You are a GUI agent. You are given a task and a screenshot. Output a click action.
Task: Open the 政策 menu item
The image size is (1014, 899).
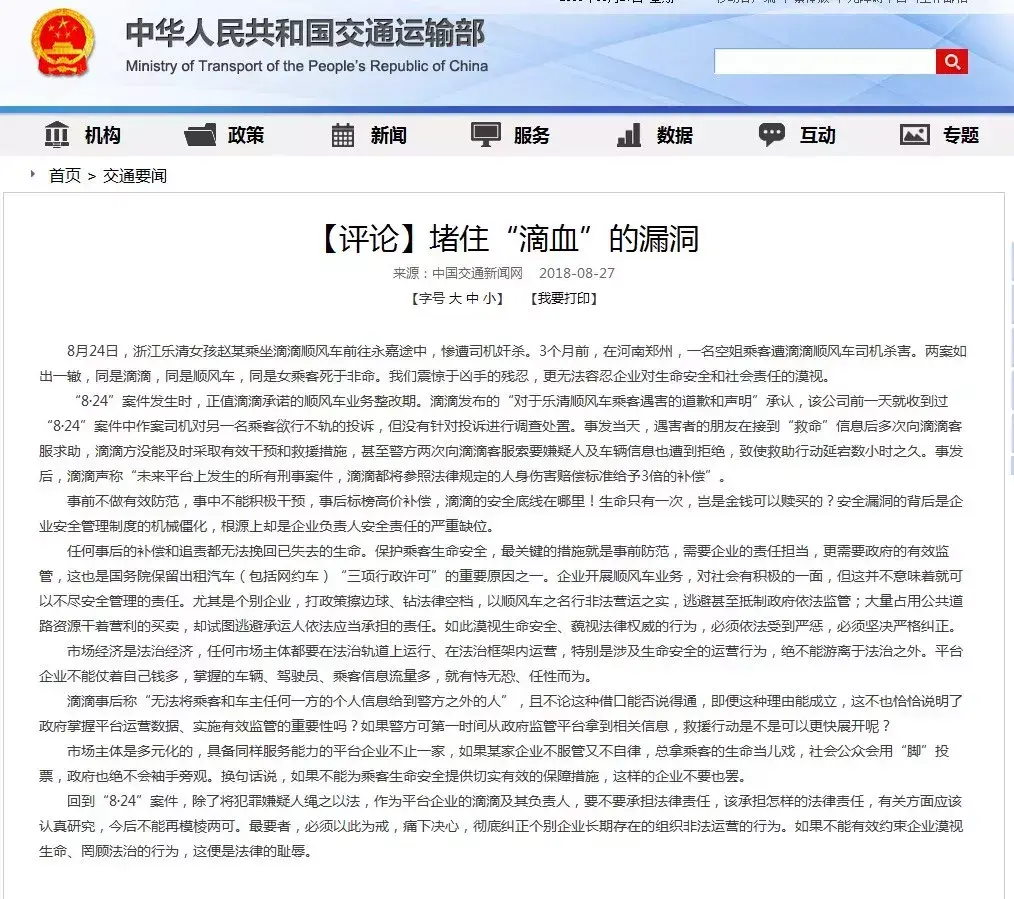tap(246, 135)
